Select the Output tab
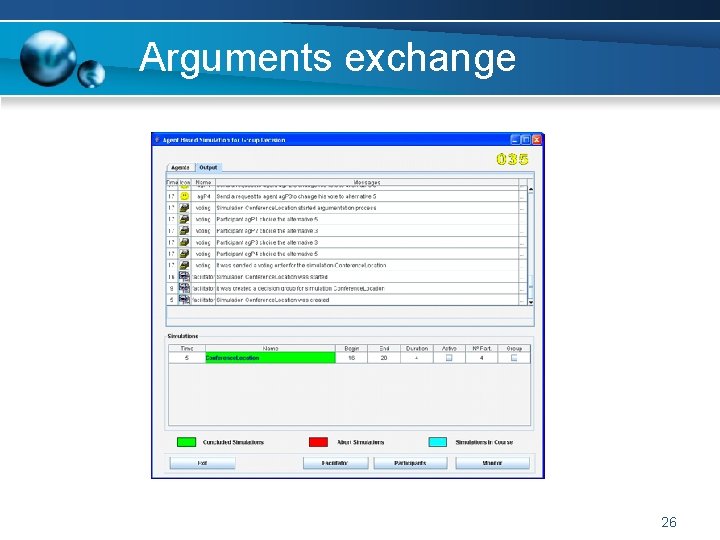The height and width of the screenshot is (540, 720). coord(208,168)
